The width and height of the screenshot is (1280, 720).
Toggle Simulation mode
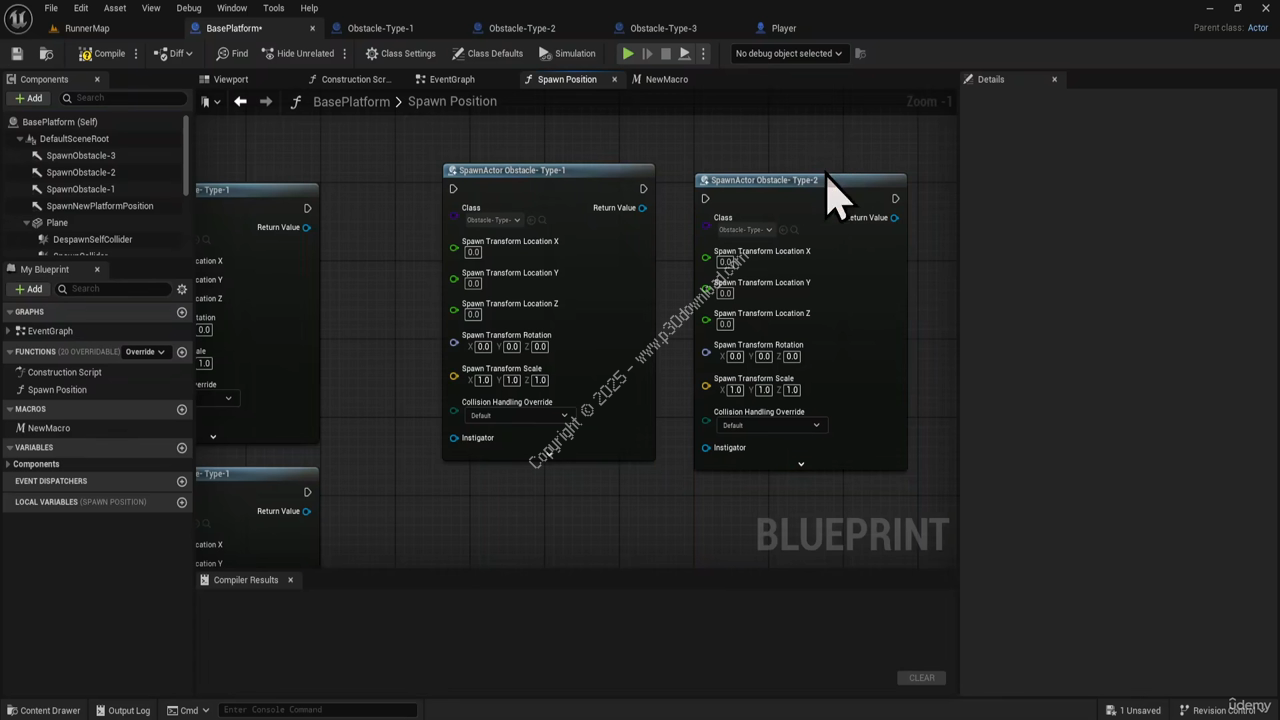566,53
